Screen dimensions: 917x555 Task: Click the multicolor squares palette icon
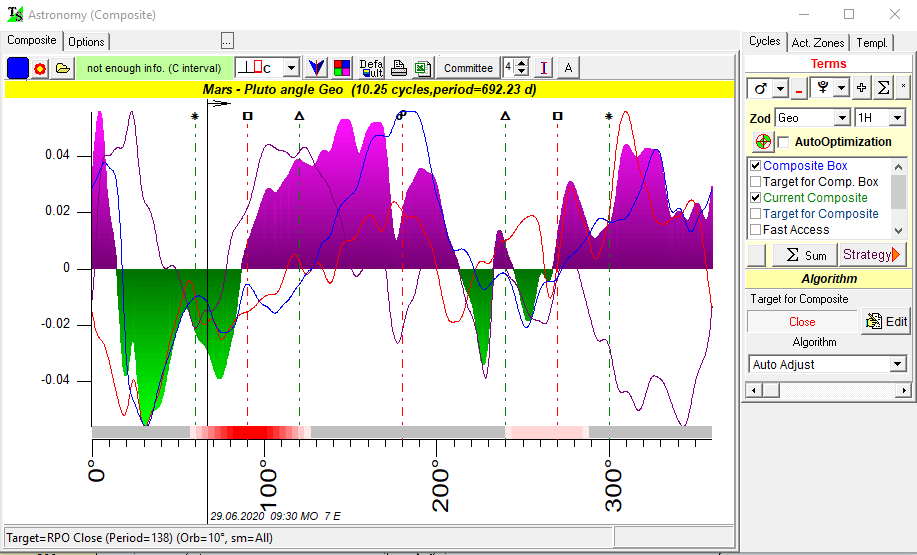click(x=342, y=68)
